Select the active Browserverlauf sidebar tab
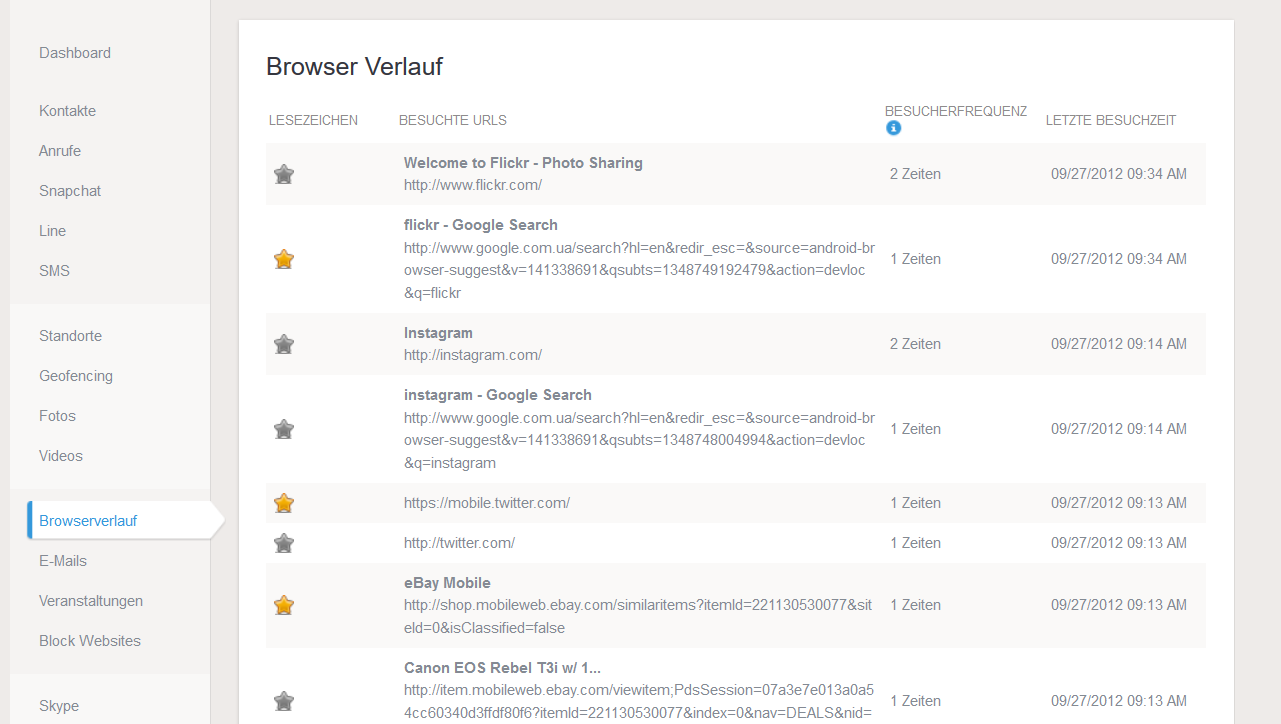 coord(88,521)
